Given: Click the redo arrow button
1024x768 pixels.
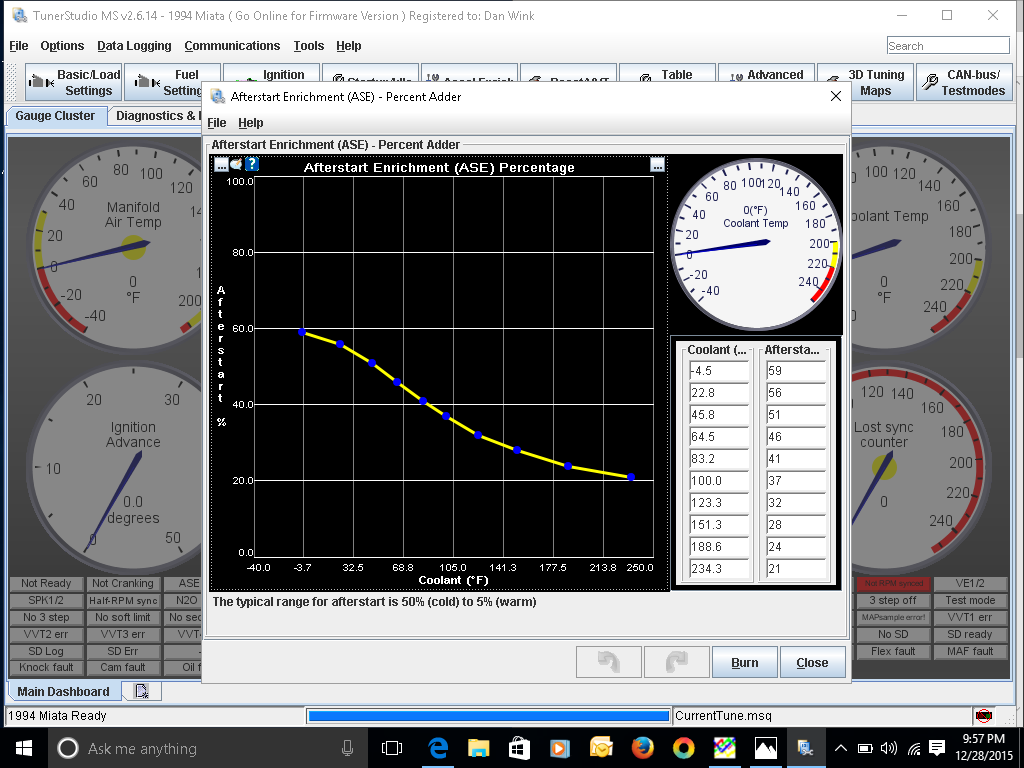Looking at the screenshot, I should tap(677, 662).
